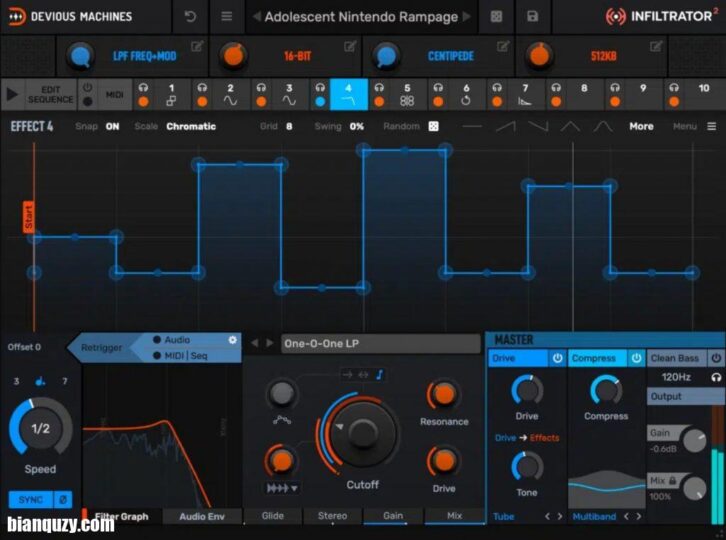Select the ramp-up shape preset icon

click(505, 127)
